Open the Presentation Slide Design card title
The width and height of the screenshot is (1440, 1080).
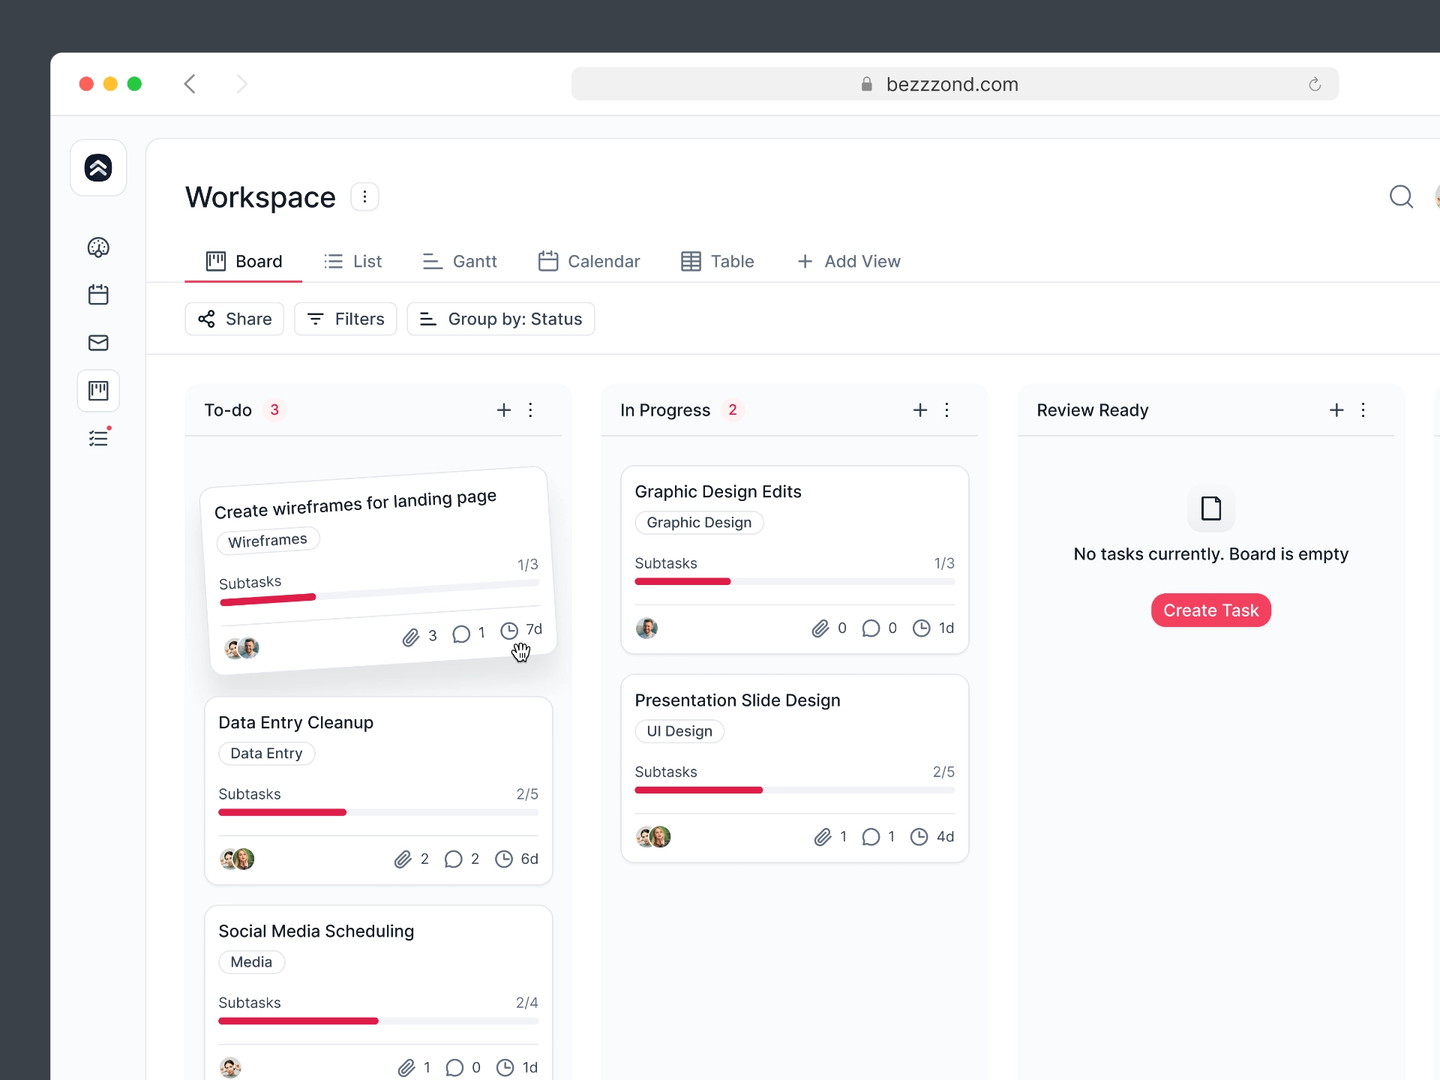point(738,701)
